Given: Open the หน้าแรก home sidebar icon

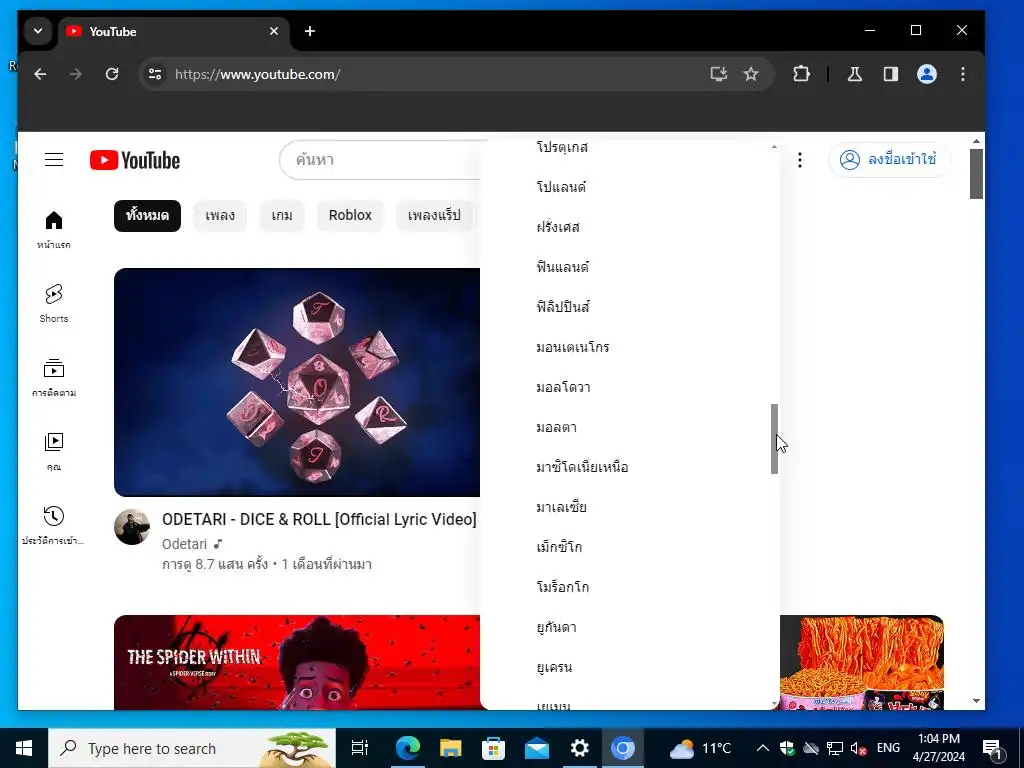Looking at the screenshot, I should pyautogui.click(x=54, y=229).
